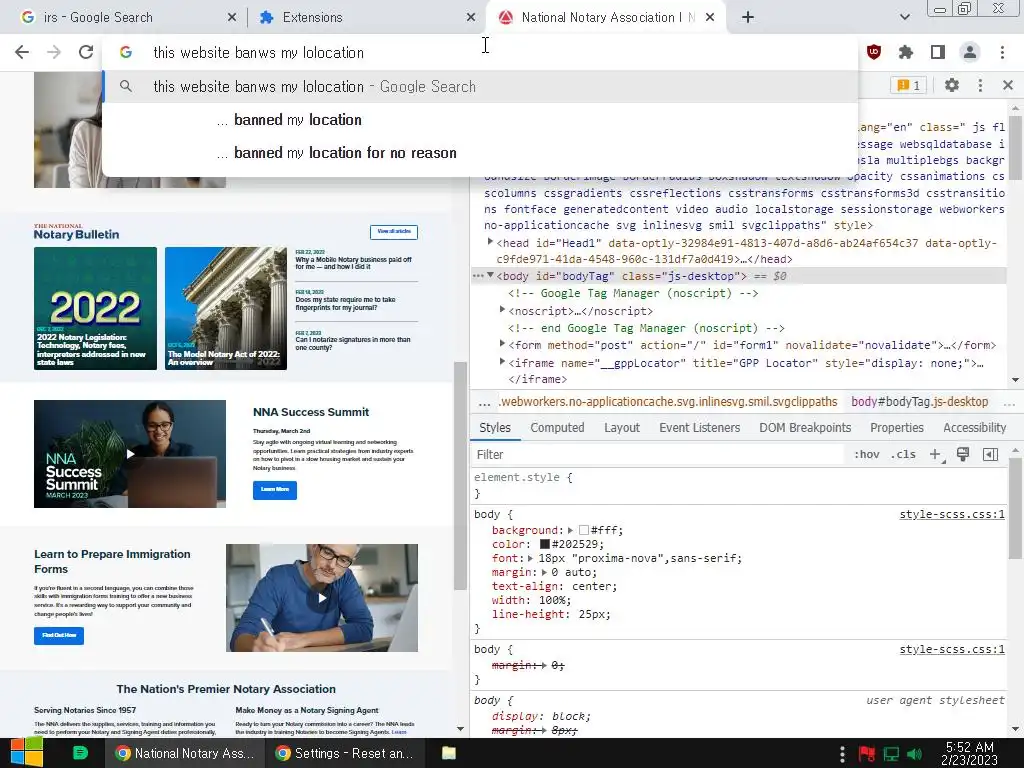The image size is (1024, 768).
Task: Open DevTools settings gear
Action: click(952, 85)
